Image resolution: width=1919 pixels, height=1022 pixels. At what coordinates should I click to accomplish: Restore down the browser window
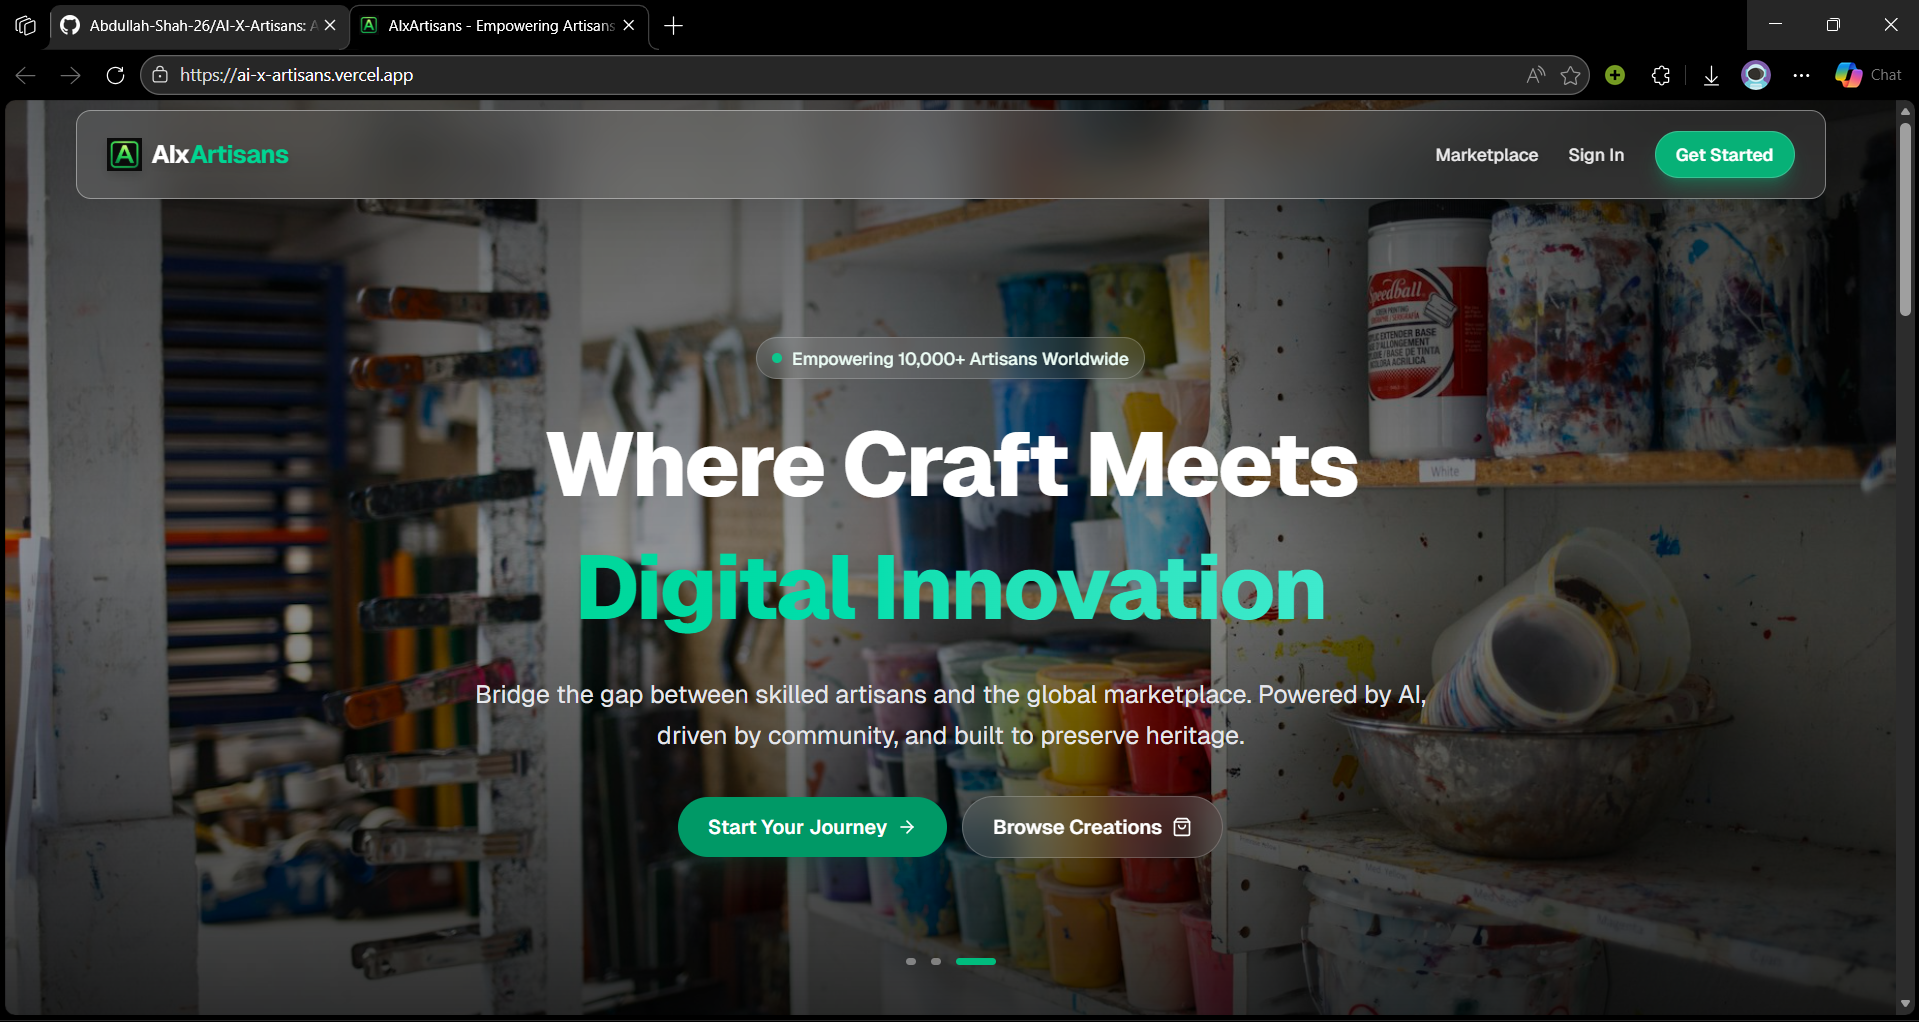(1833, 25)
